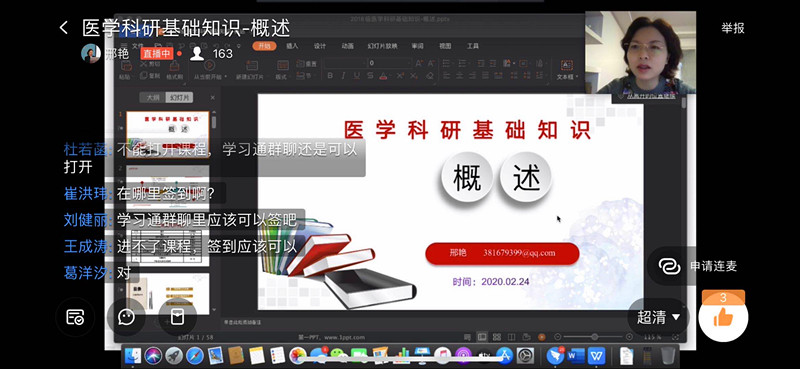This screenshot has height=369, width=800.
Task: Open the 文本框 text box dropdown
Action: 566,77
